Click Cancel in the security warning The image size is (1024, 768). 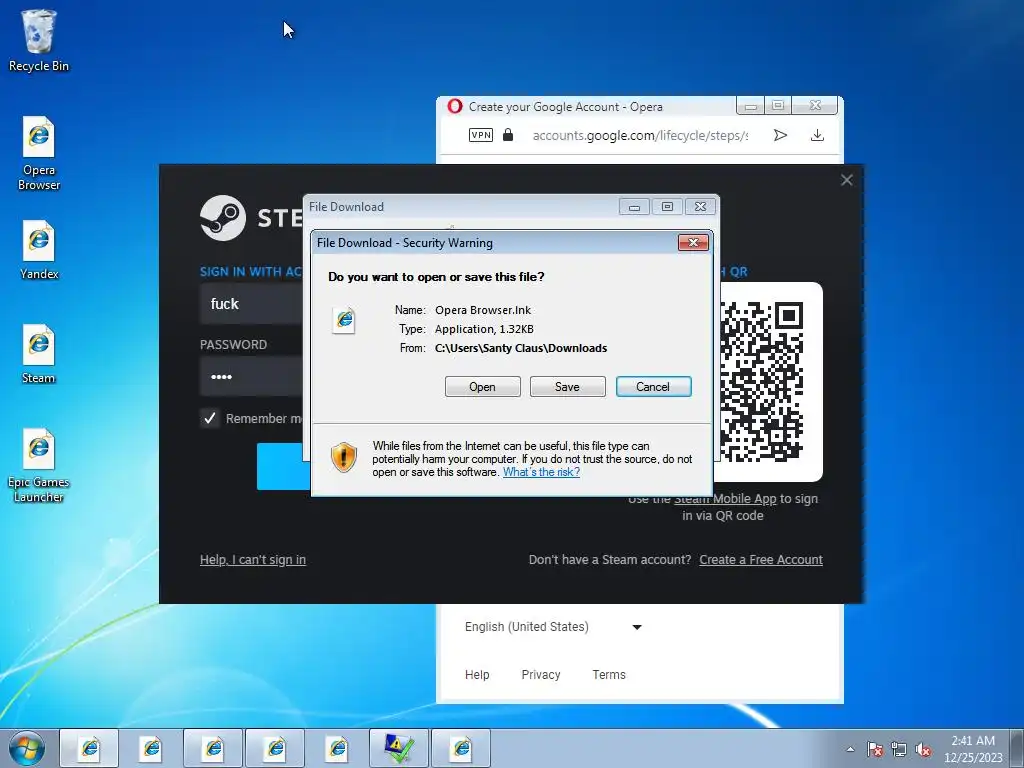click(653, 387)
